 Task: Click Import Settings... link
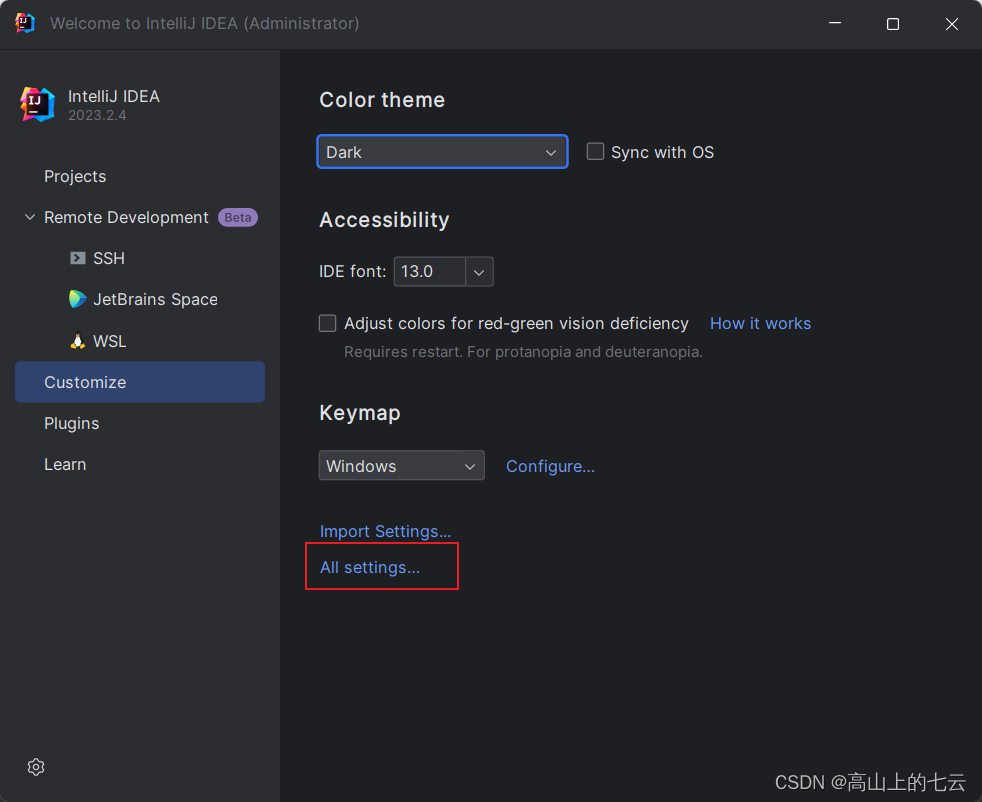point(385,531)
